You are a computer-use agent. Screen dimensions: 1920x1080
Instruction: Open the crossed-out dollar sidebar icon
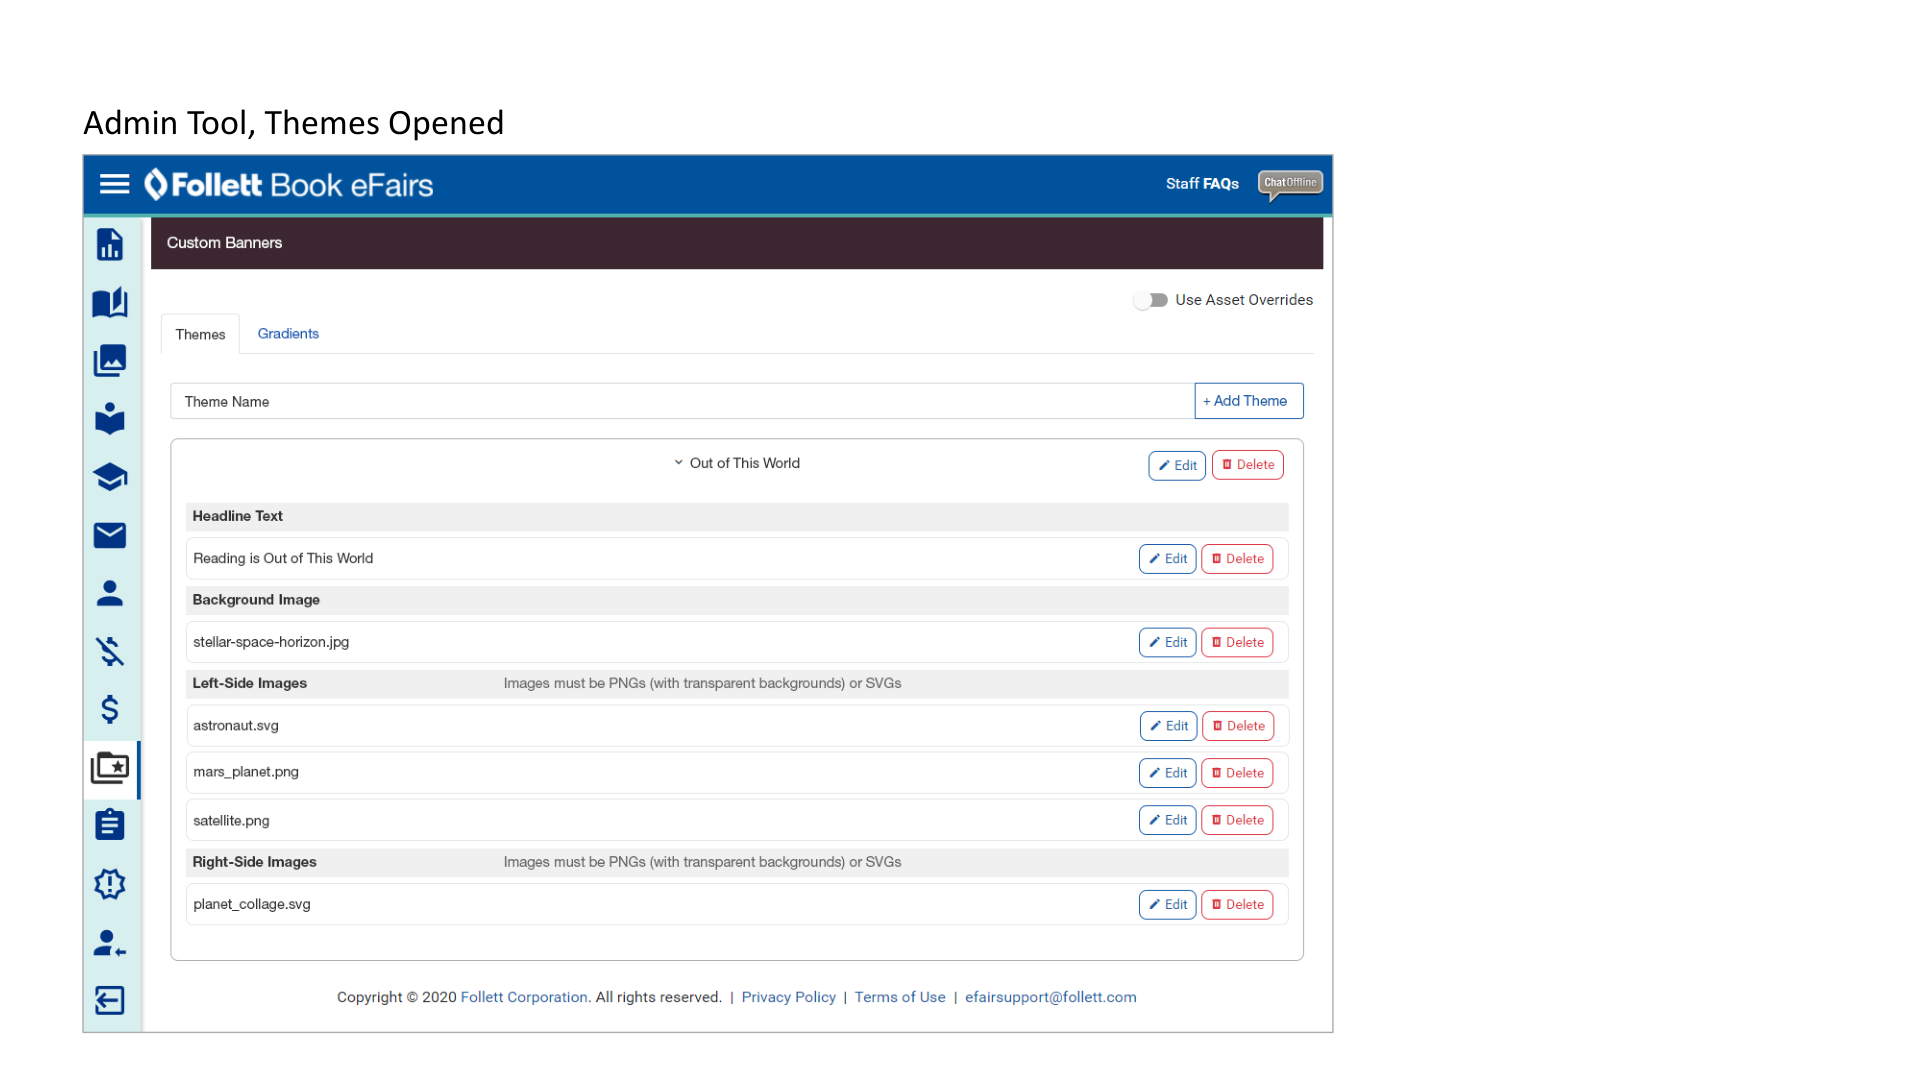click(110, 651)
